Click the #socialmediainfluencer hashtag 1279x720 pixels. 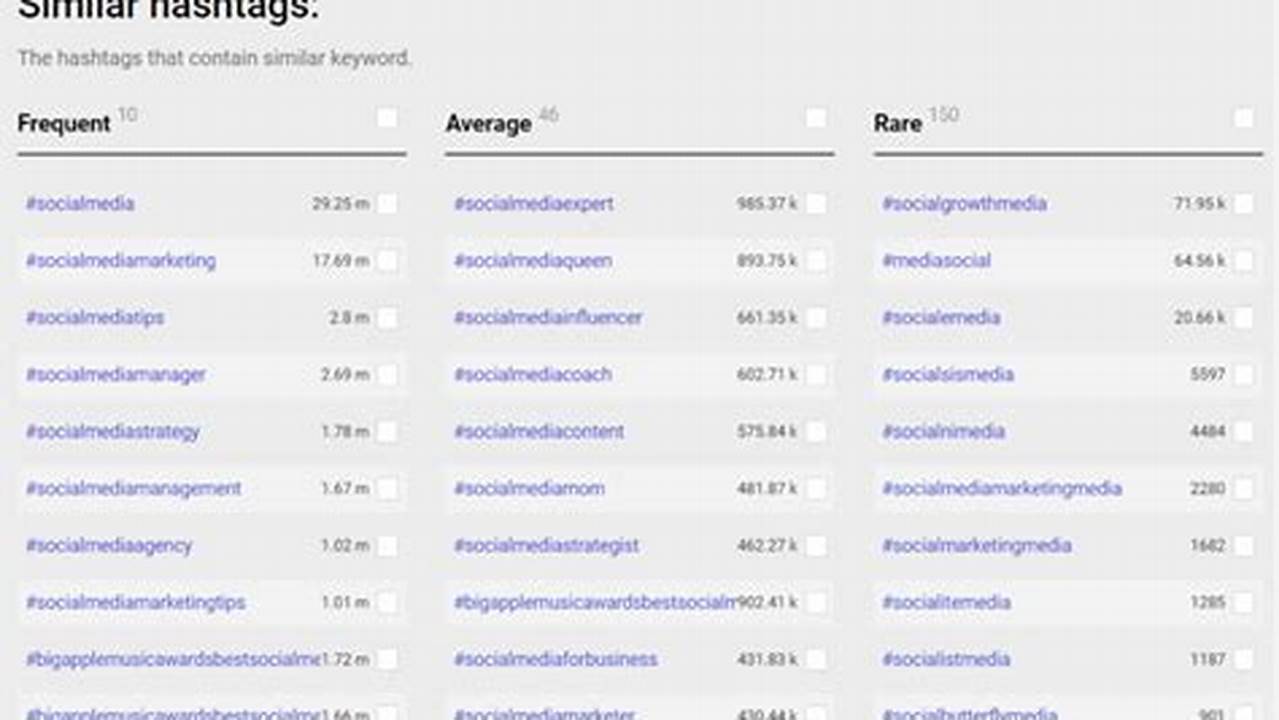pos(548,317)
